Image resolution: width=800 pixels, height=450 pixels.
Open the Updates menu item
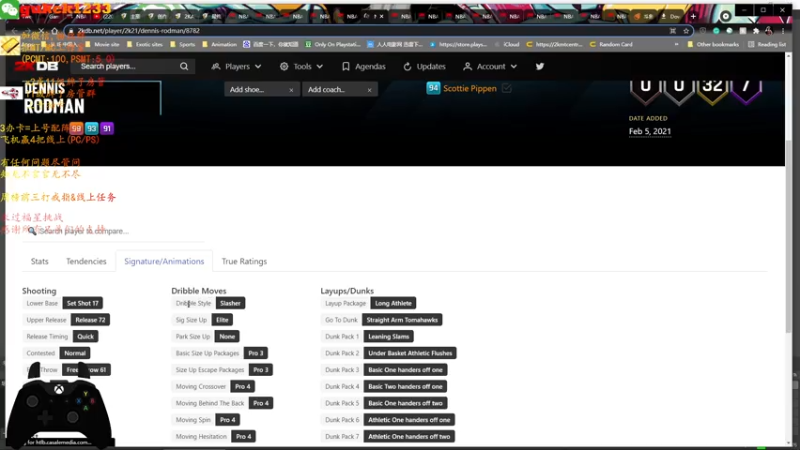pyautogui.click(x=424, y=66)
